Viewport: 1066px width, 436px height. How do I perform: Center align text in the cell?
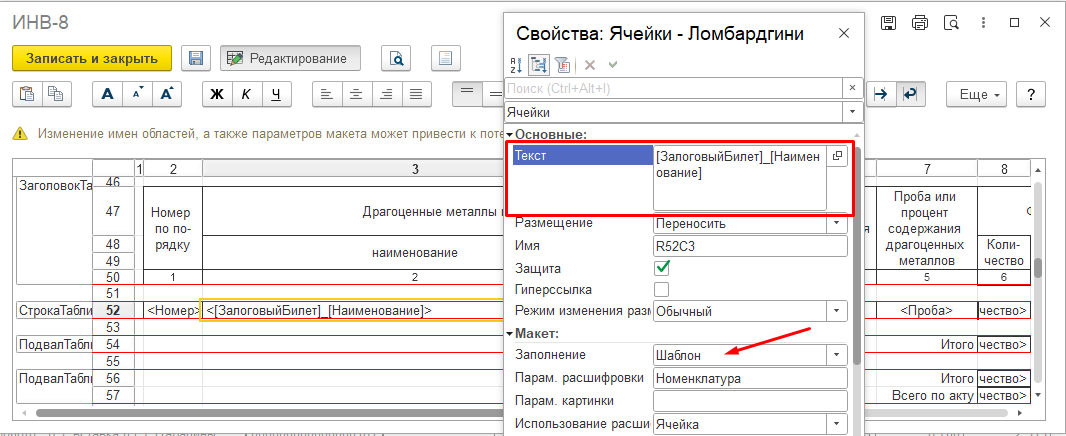click(355, 94)
